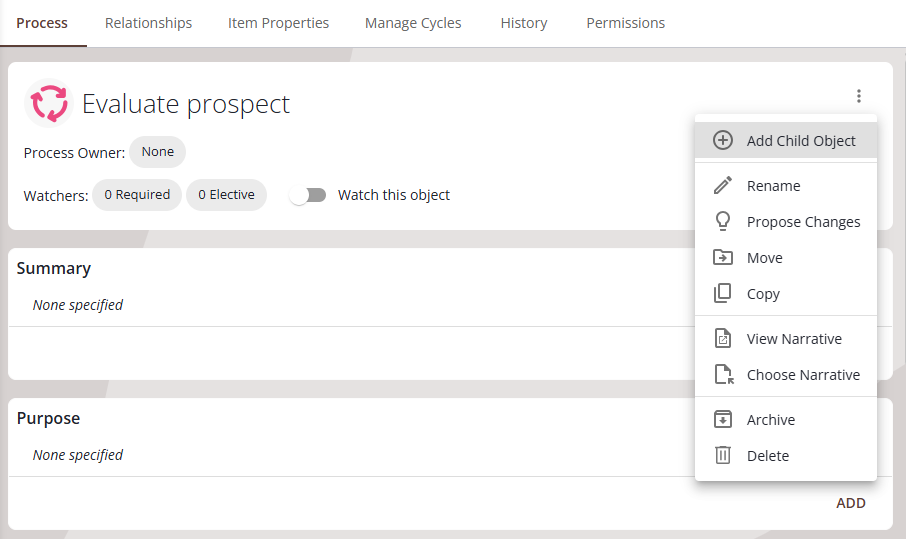906x539 pixels.
Task: Click the Move folder icon
Action: (723, 258)
